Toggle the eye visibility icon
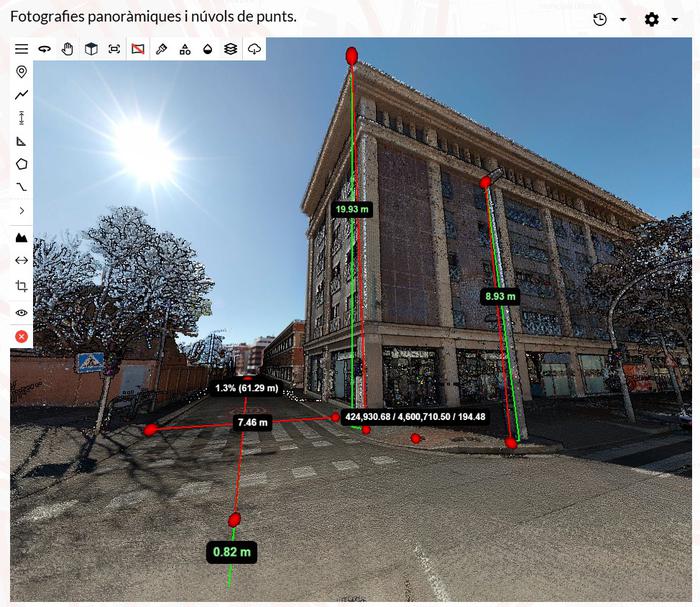 (21, 312)
